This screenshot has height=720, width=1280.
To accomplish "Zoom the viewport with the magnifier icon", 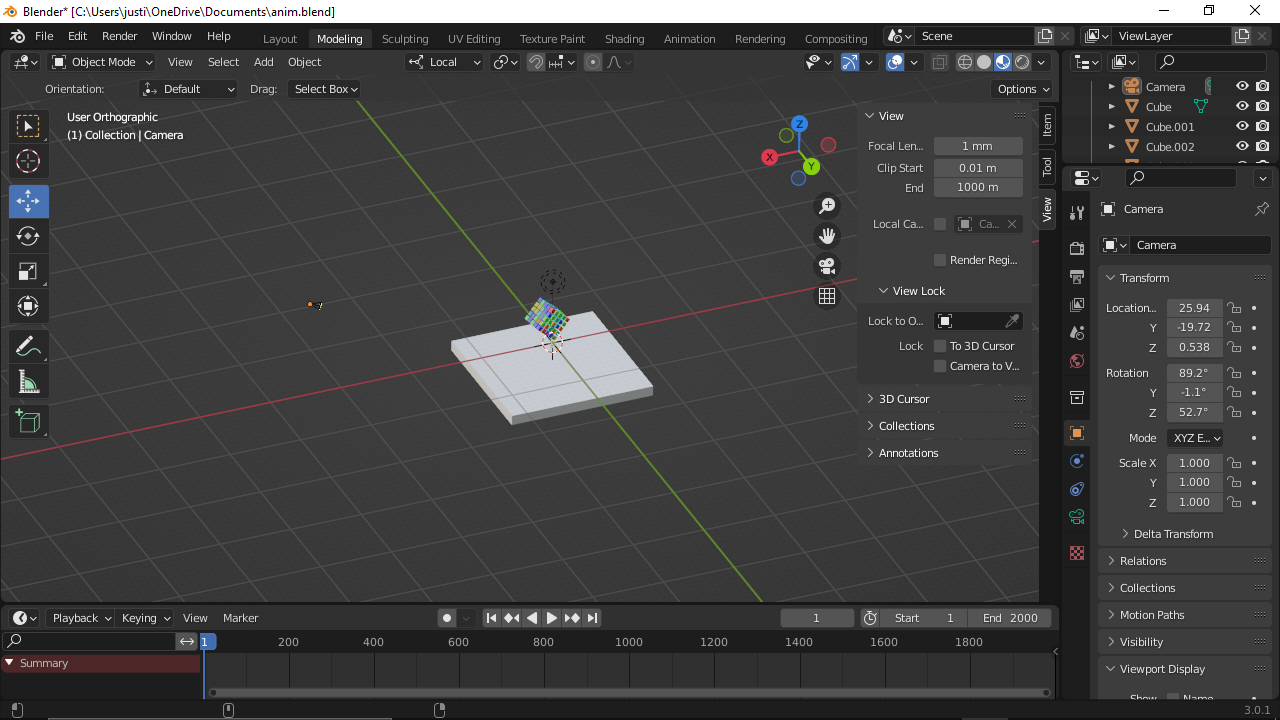I will (827, 205).
